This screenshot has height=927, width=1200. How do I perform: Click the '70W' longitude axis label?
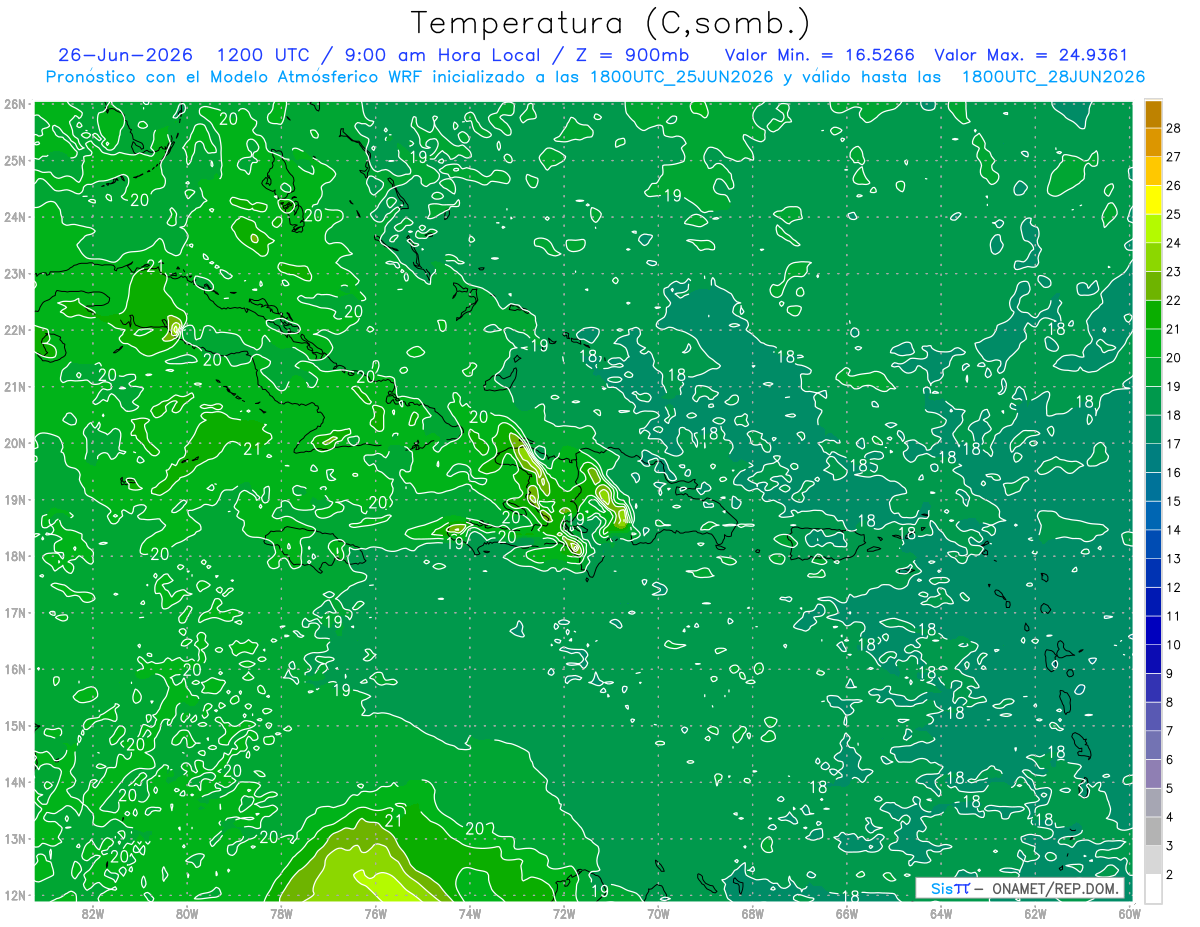(658, 912)
